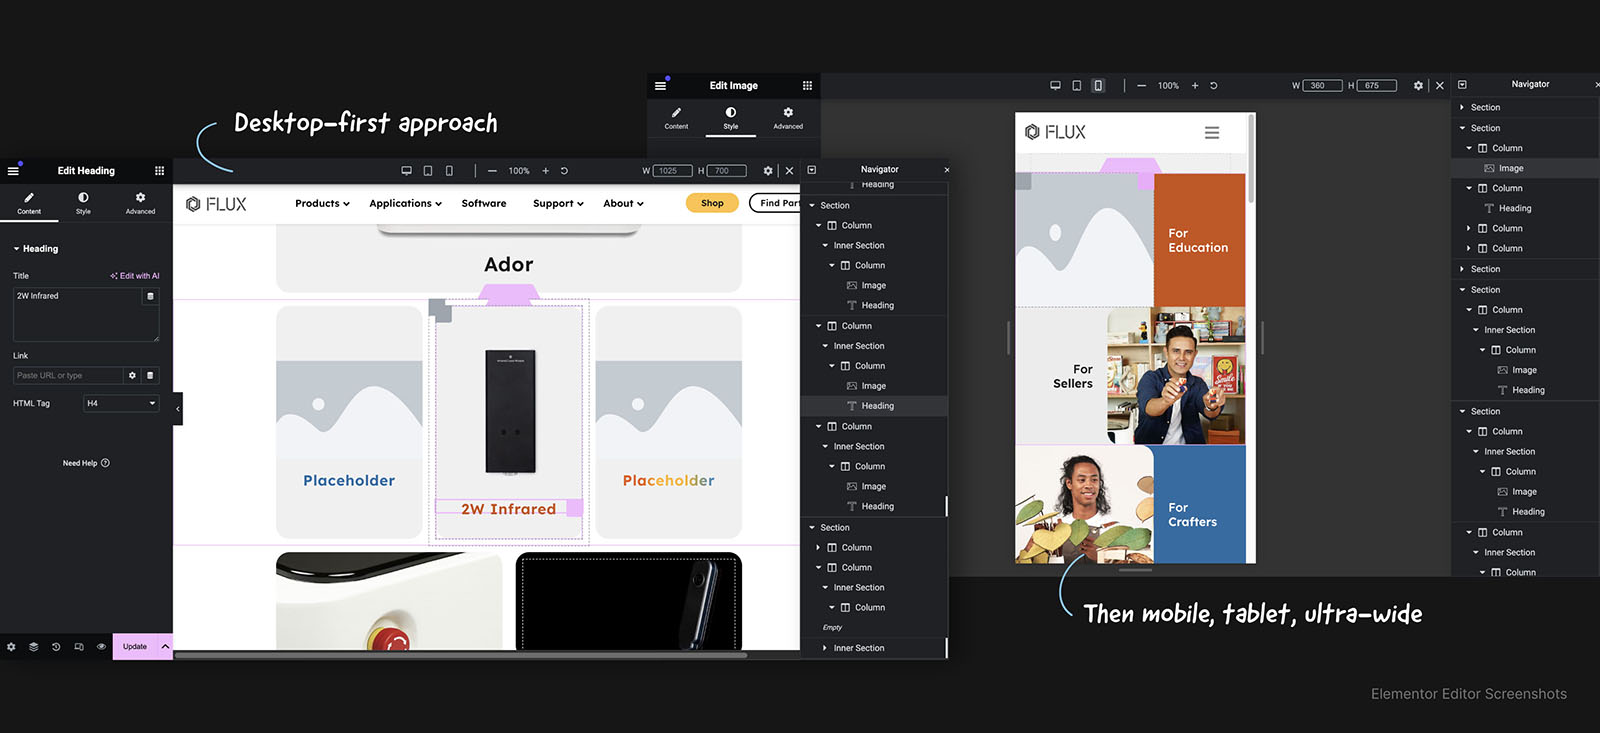Expand first Section in right Navigator
The height and width of the screenshot is (733, 1600).
click(x=1462, y=108)
